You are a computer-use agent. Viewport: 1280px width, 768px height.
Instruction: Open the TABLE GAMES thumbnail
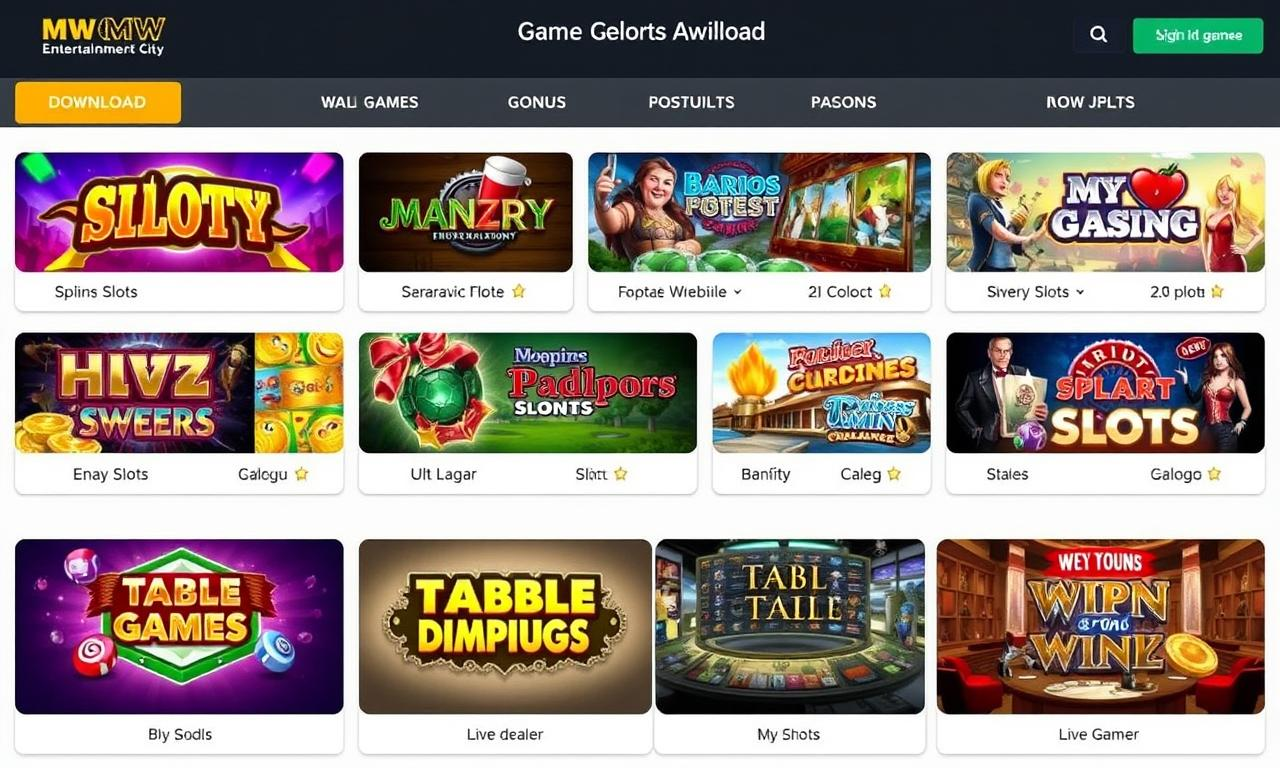179,627
